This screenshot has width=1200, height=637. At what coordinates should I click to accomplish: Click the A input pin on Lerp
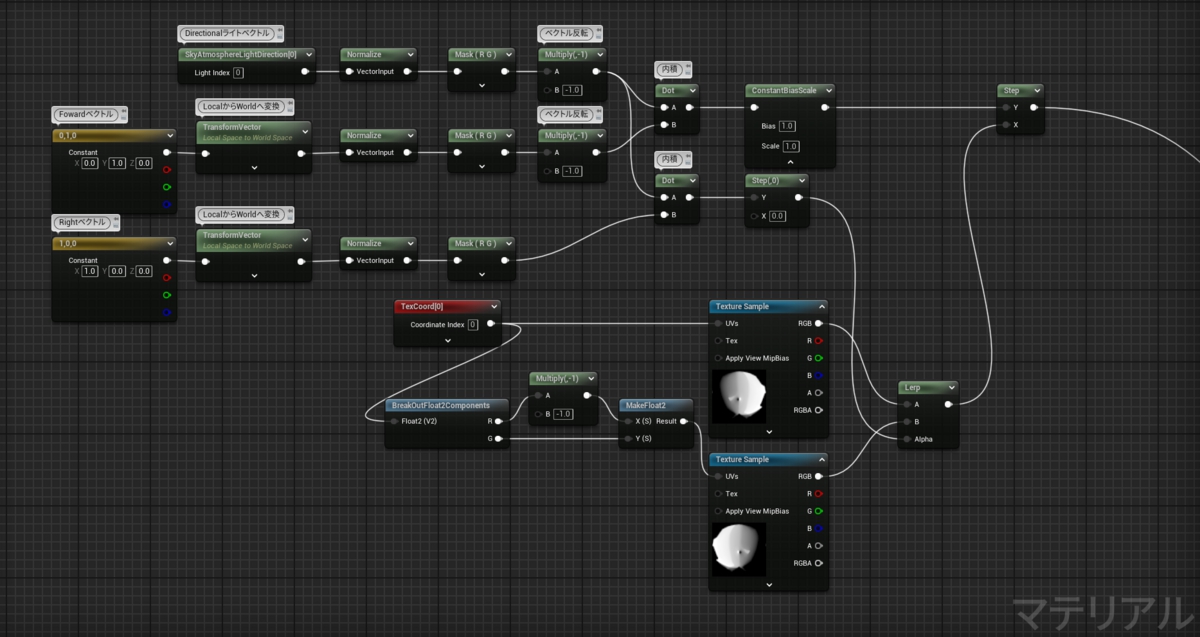pos(907,404)
